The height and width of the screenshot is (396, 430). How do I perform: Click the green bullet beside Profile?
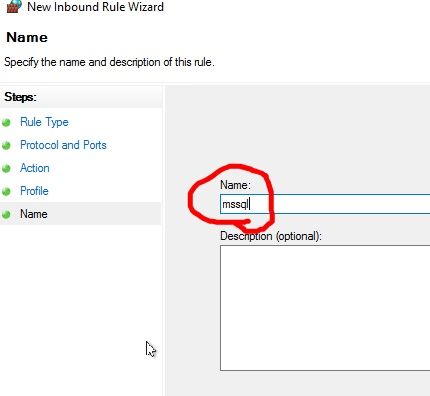(6, 192)
